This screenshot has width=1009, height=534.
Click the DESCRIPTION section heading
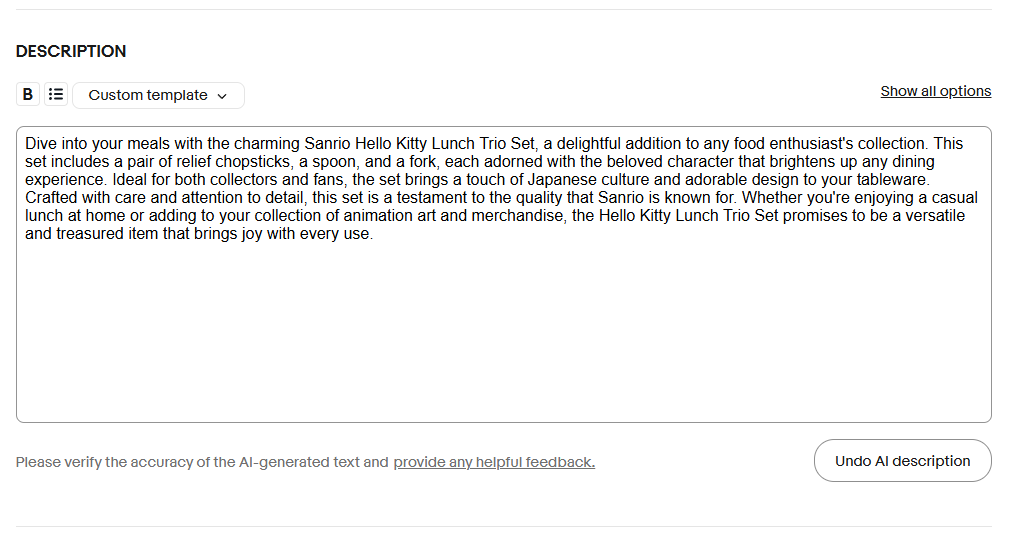(x=71, y=51)
